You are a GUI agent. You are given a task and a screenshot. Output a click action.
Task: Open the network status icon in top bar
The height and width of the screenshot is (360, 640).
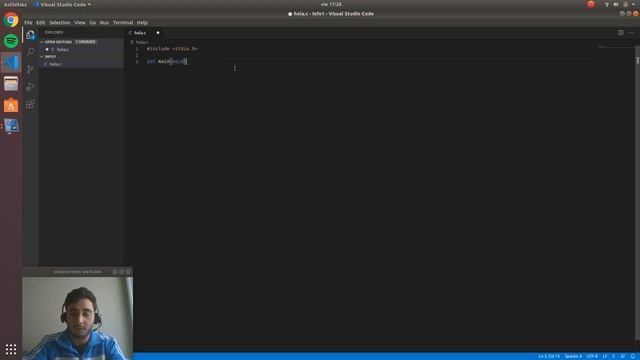click(x=607, y=4)
